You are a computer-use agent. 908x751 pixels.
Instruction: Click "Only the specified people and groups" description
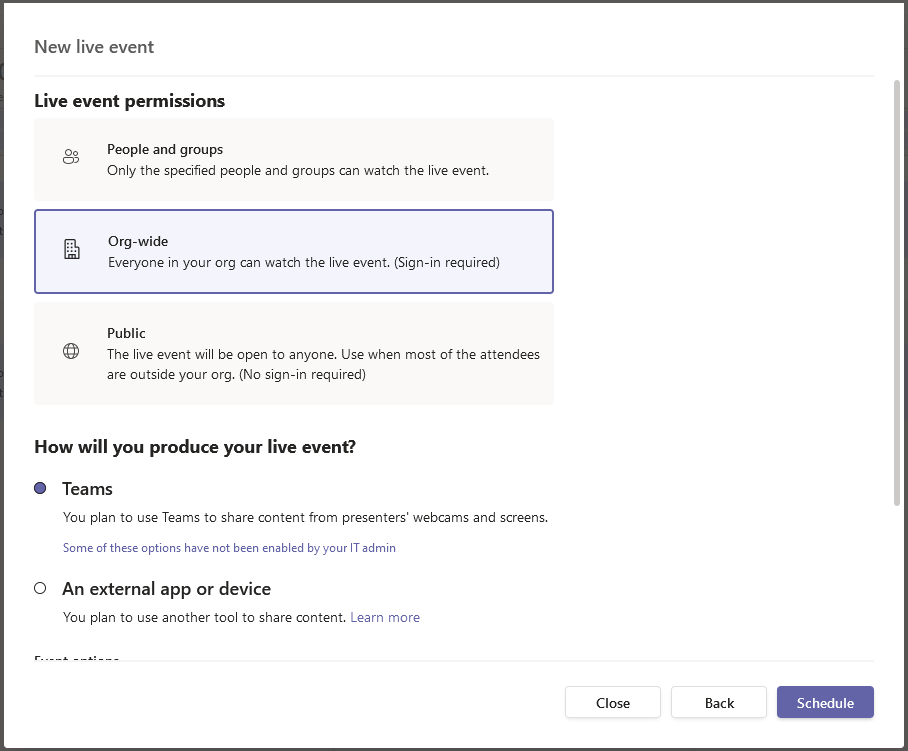pos(298,170)
